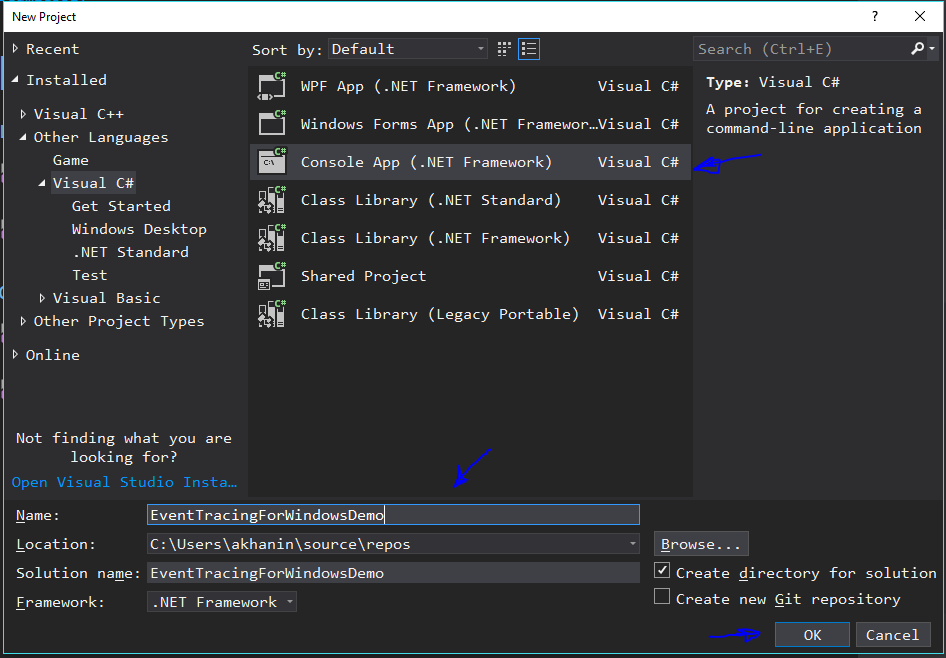946x658 pixels.
Task: Expand the Visual Basic tree node
Action: click(x=42, y=297)
